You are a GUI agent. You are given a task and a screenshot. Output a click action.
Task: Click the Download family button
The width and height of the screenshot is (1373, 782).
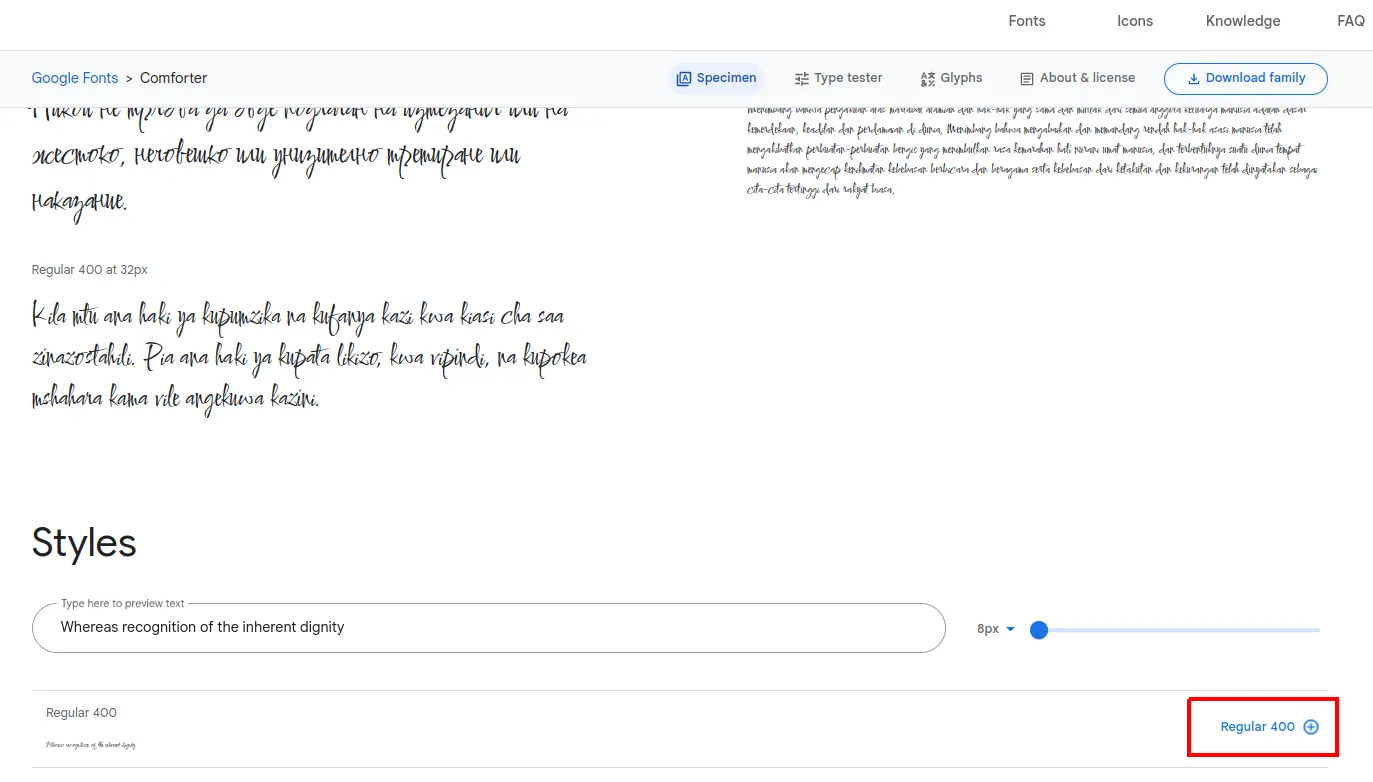(1246, 78)
